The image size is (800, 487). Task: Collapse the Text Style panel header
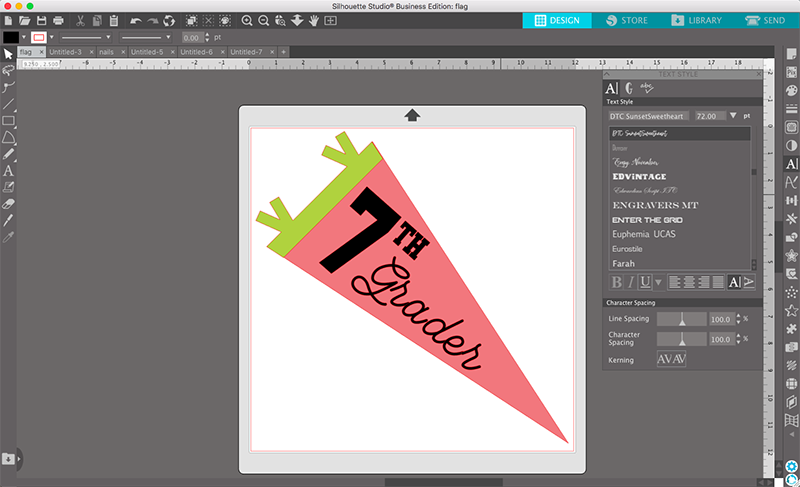[x=607, y=74]
